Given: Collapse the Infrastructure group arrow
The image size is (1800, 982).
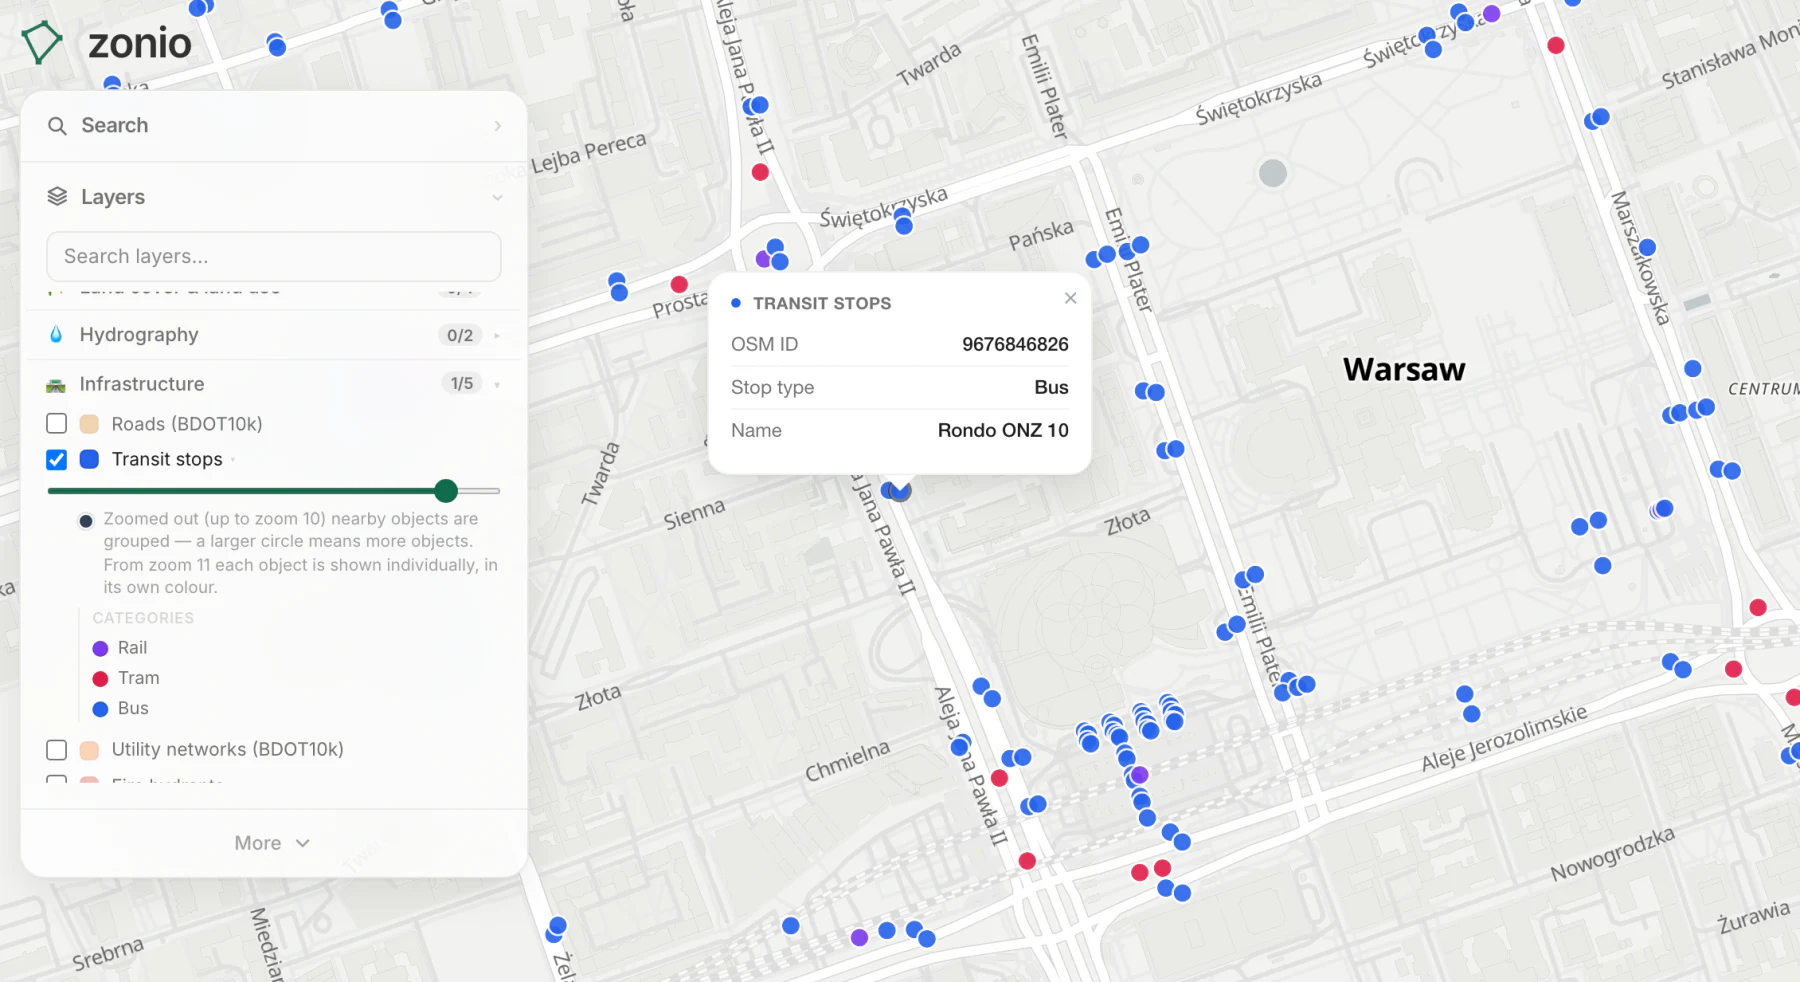Looking at the screenshot, I should pos(497,384).
